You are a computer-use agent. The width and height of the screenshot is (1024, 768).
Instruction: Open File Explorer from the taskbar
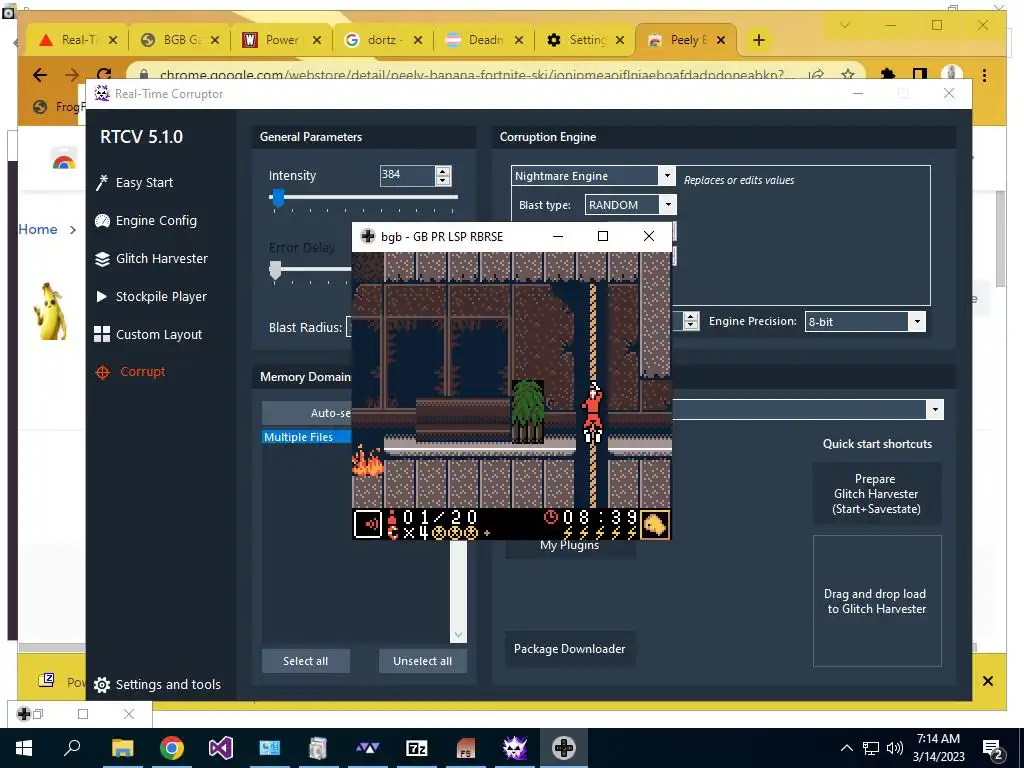point(123,748)
